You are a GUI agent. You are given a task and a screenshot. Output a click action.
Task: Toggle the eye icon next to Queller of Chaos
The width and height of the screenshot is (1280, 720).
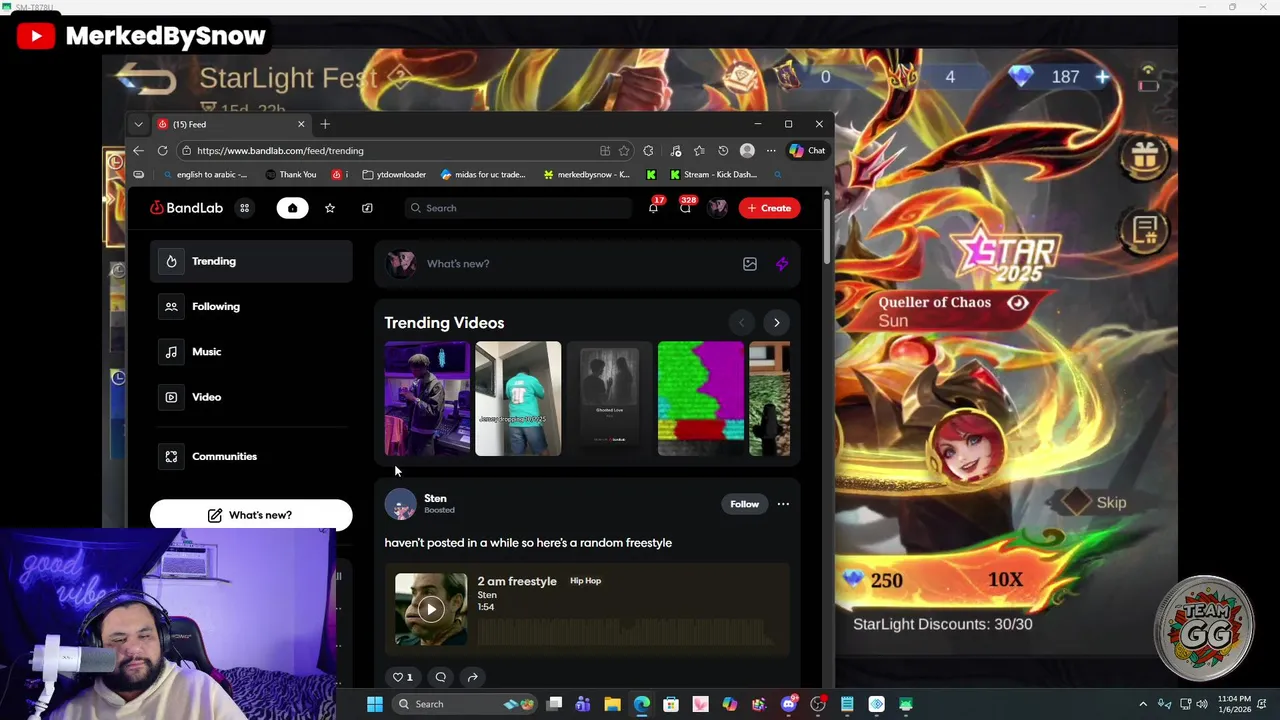(x=1018, y=303)
